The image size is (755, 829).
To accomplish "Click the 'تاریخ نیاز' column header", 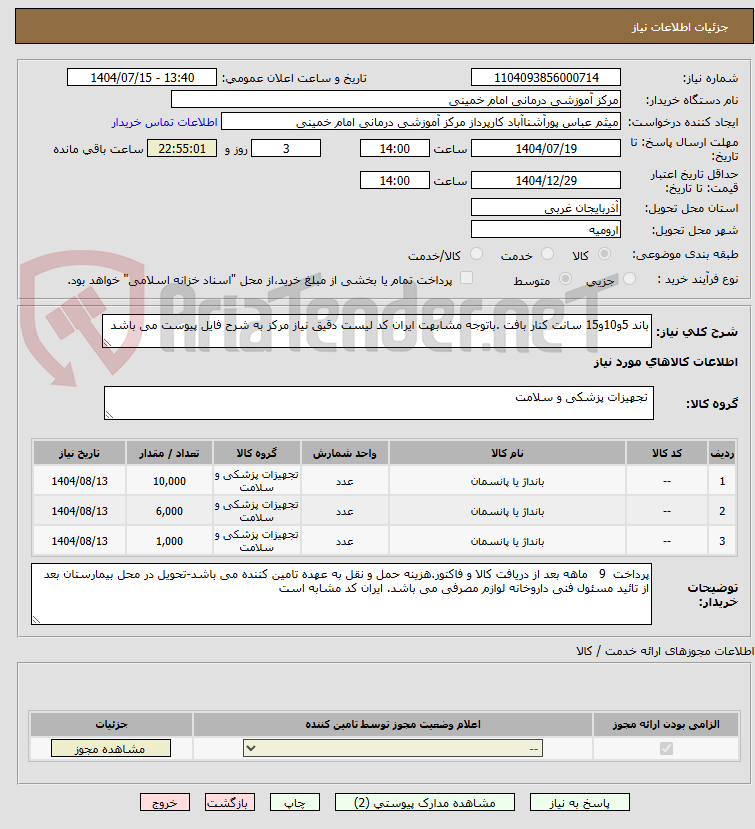I will pos(79,453).
